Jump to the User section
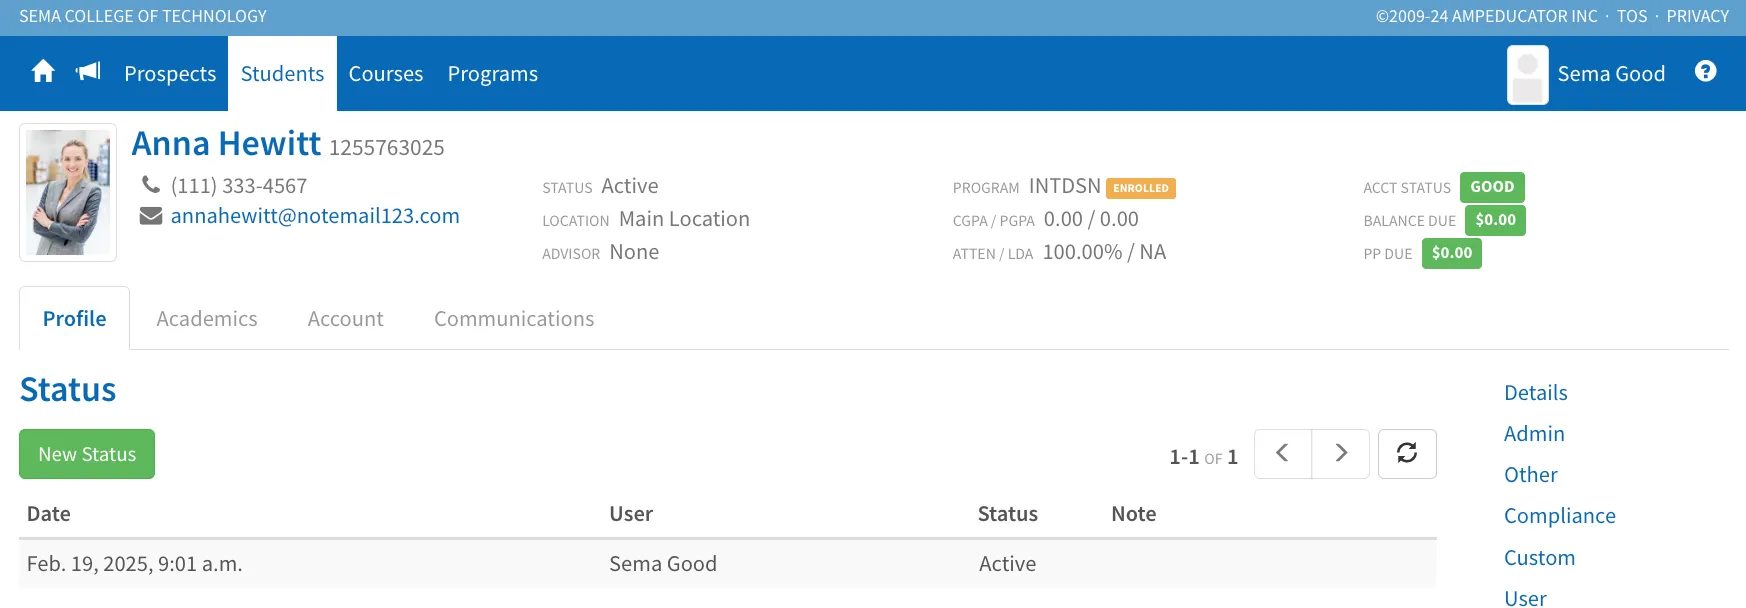The image size is (1746, 608). pyautogui.click(x=1526, y=598)
